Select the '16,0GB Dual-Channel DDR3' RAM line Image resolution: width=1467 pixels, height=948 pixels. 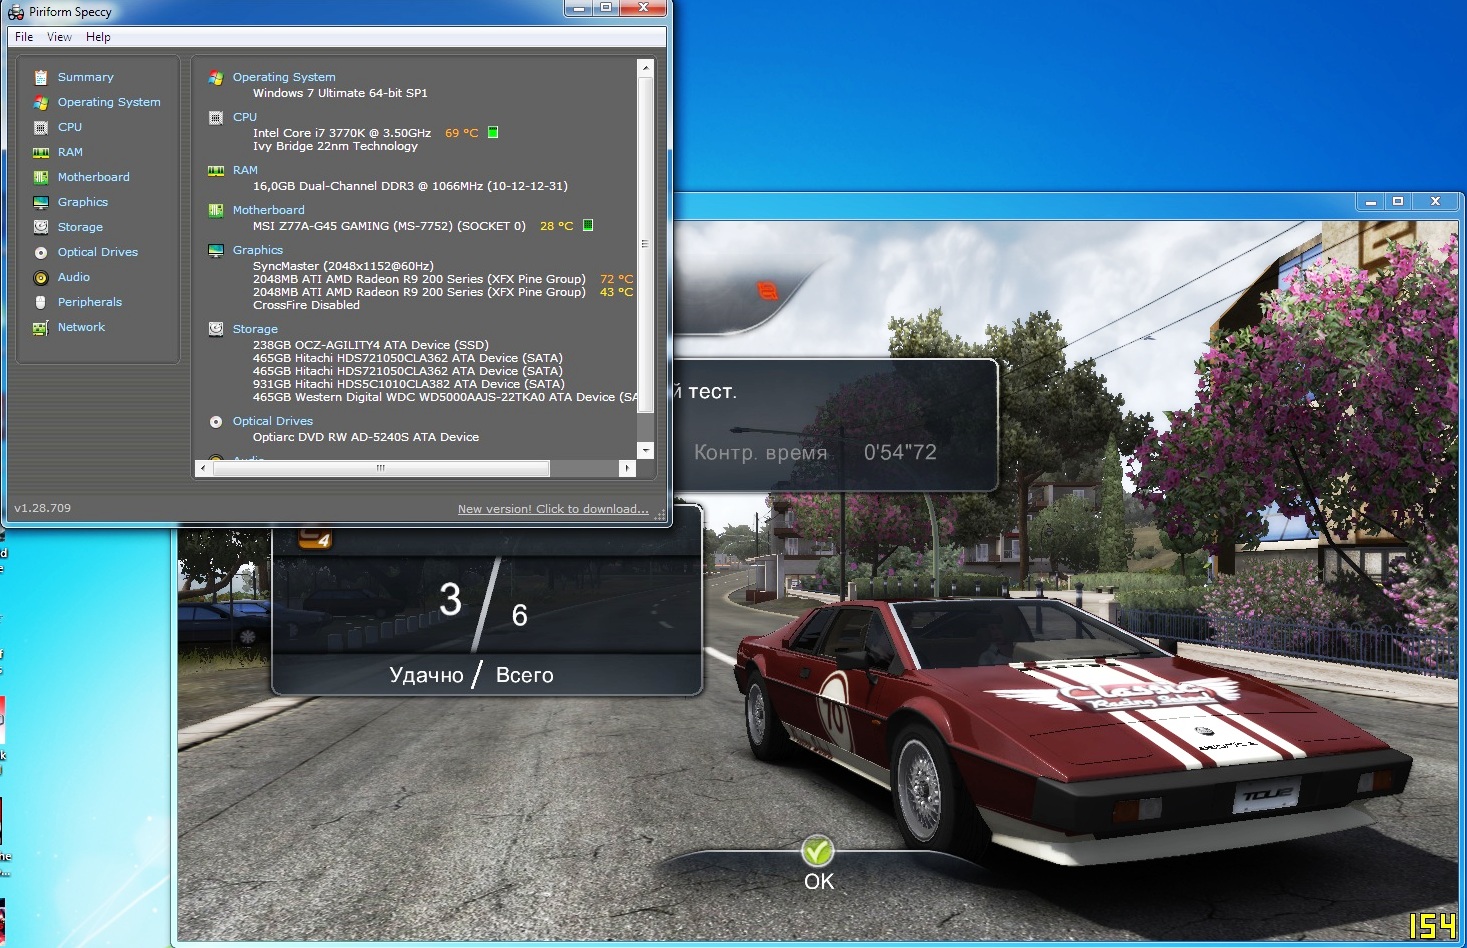pos(410,186)
